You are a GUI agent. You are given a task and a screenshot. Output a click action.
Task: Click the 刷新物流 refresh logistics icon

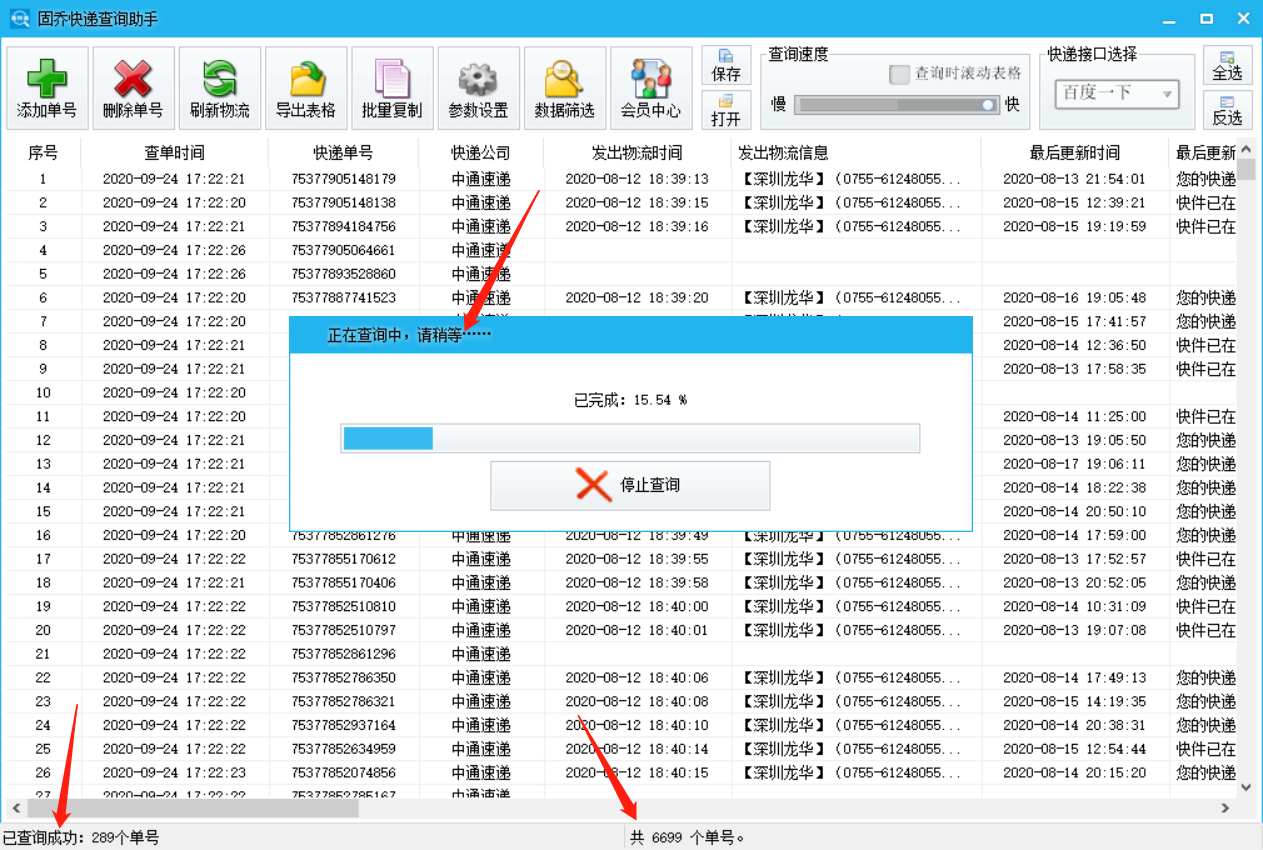(x=220, y=88)
